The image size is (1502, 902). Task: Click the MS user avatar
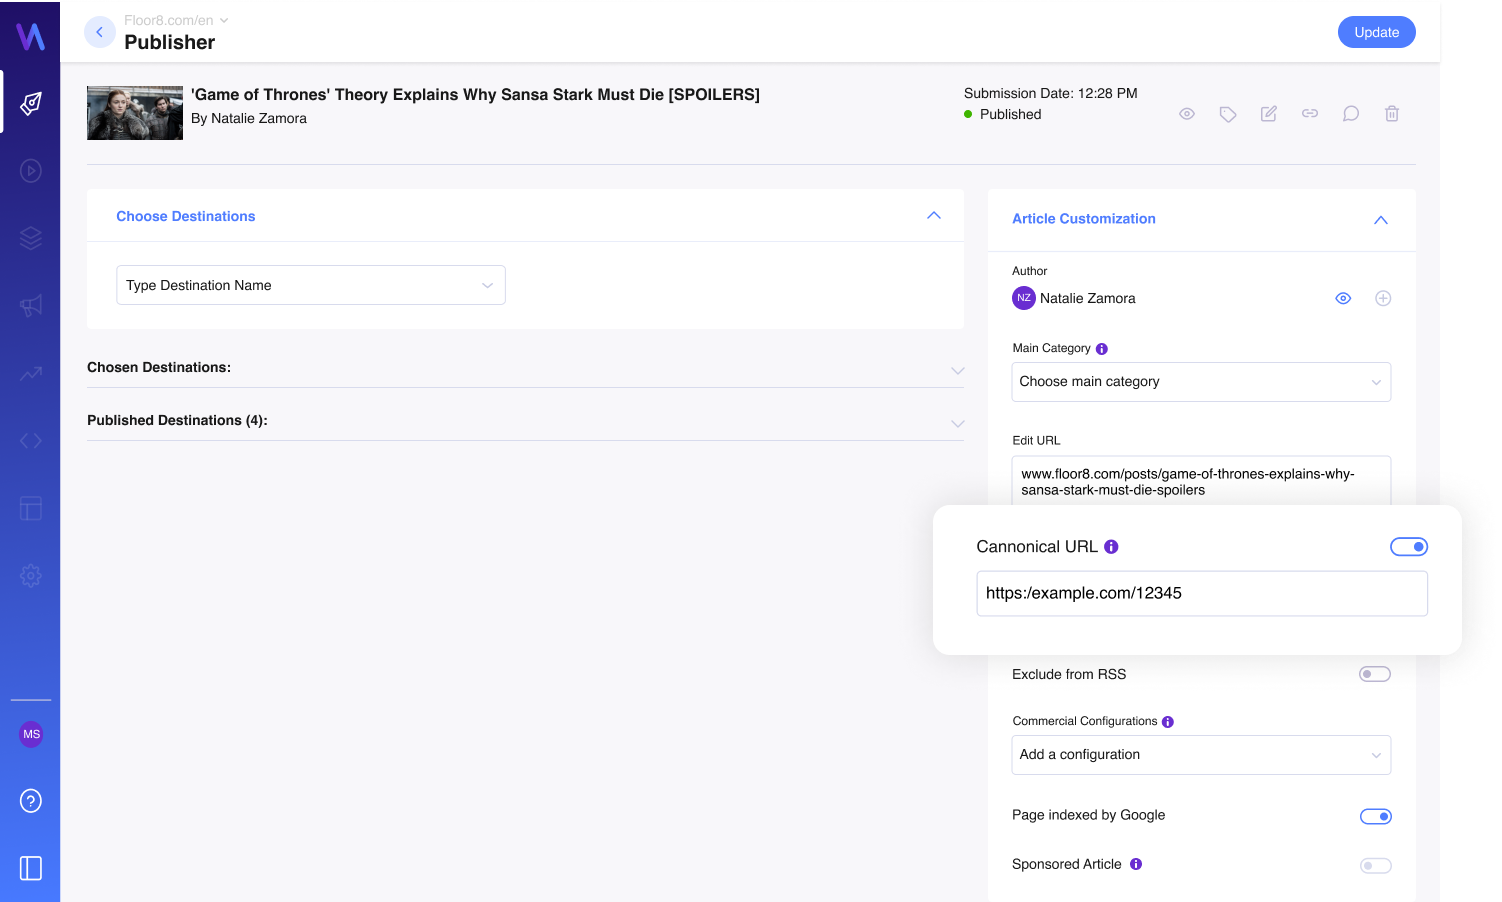31,734
